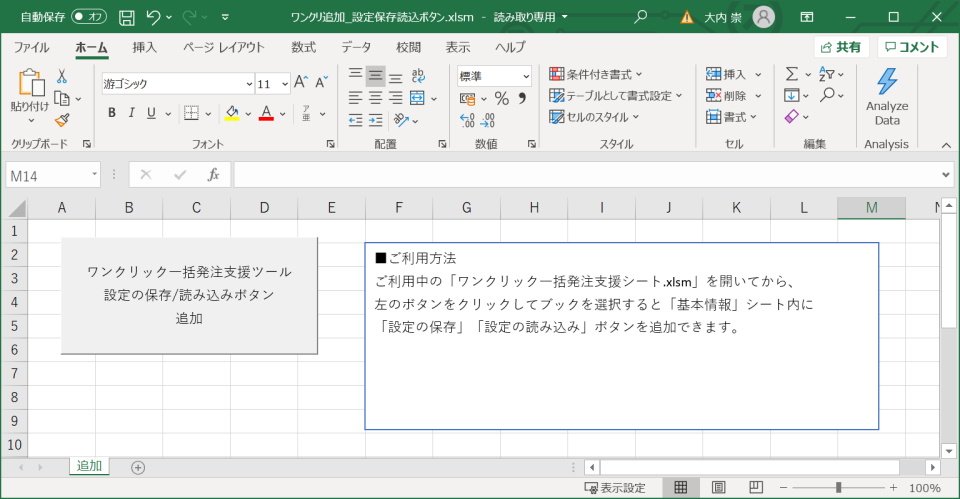Click the Analyze Data button
The height and width of the screenshot is (499, 960).
click(x=887, y=97)
